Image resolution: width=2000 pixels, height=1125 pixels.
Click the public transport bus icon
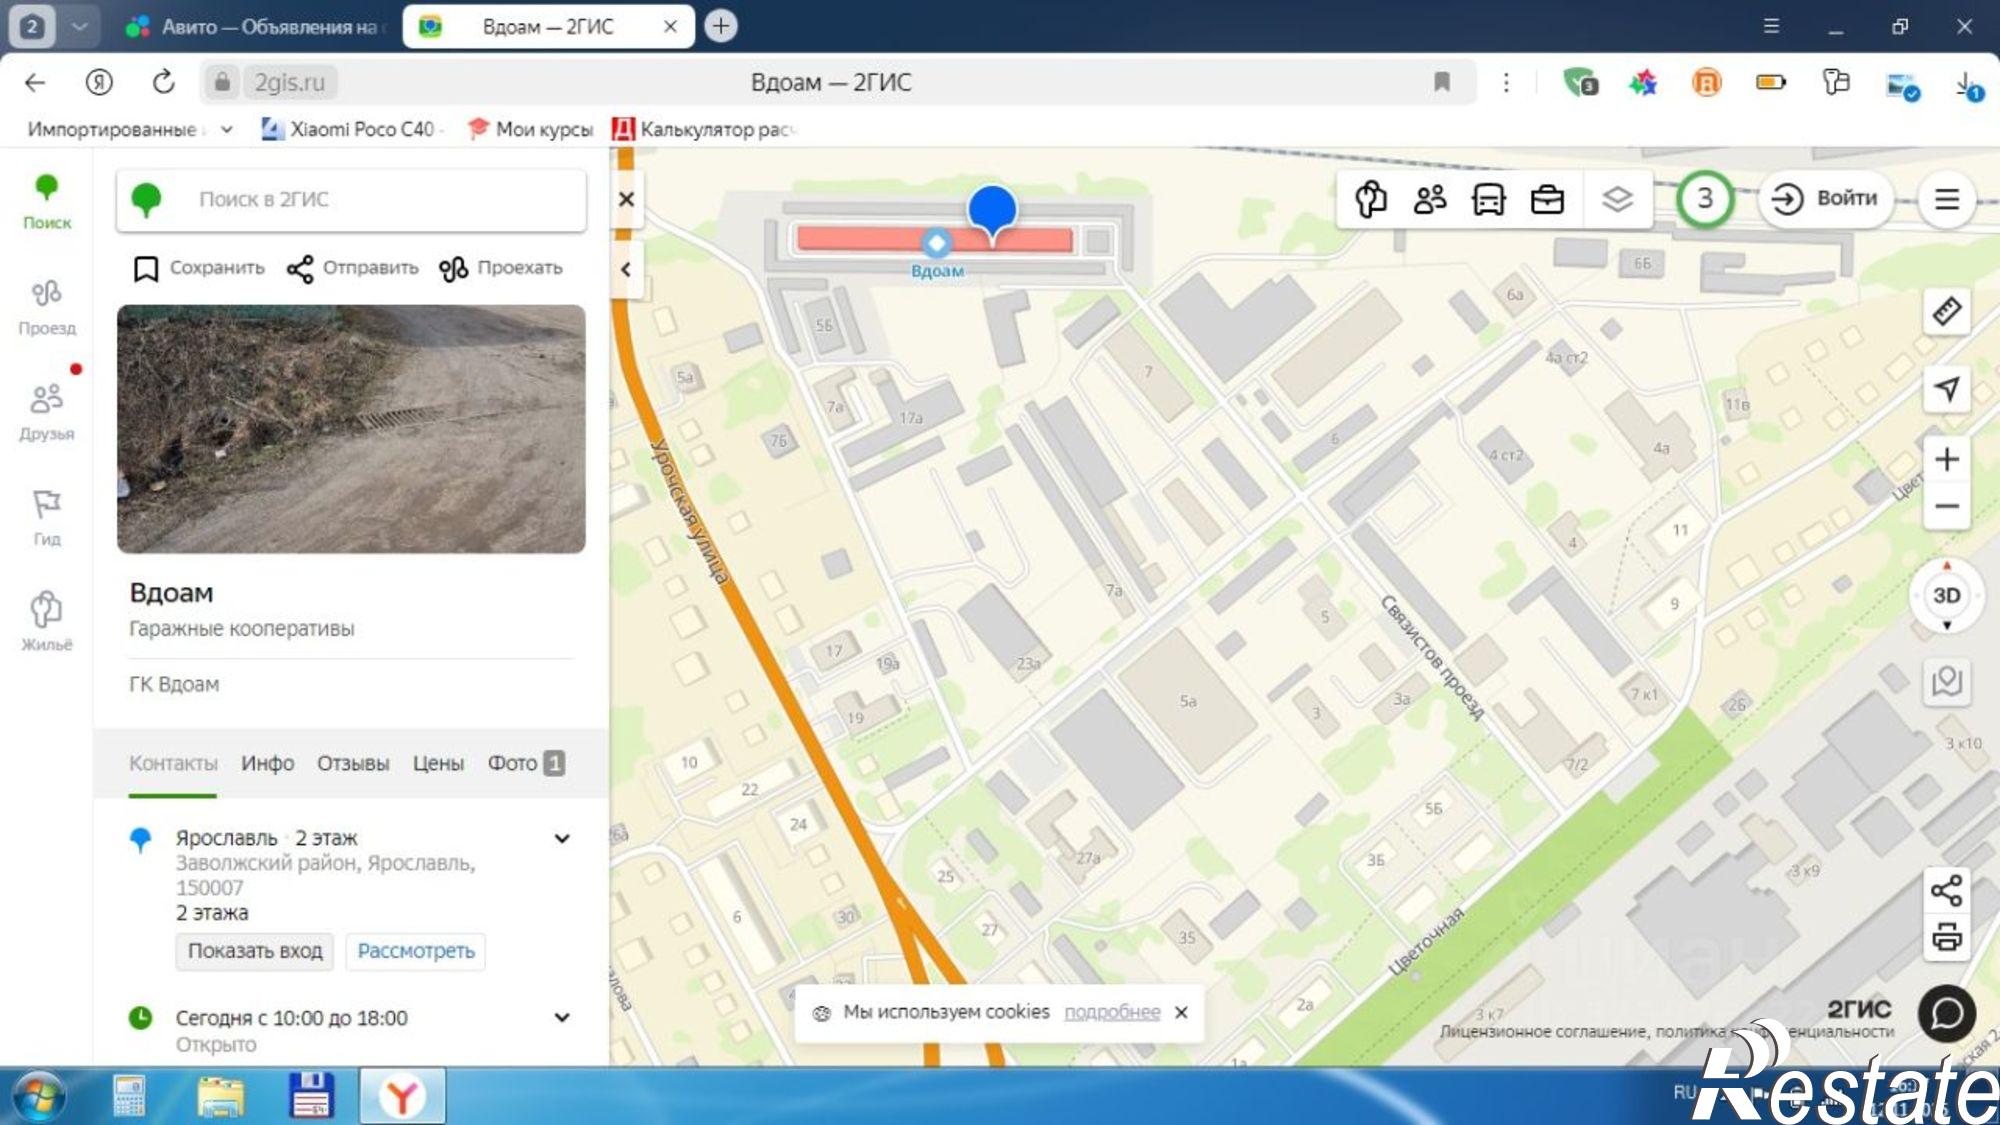click(x=1488, y=199)
